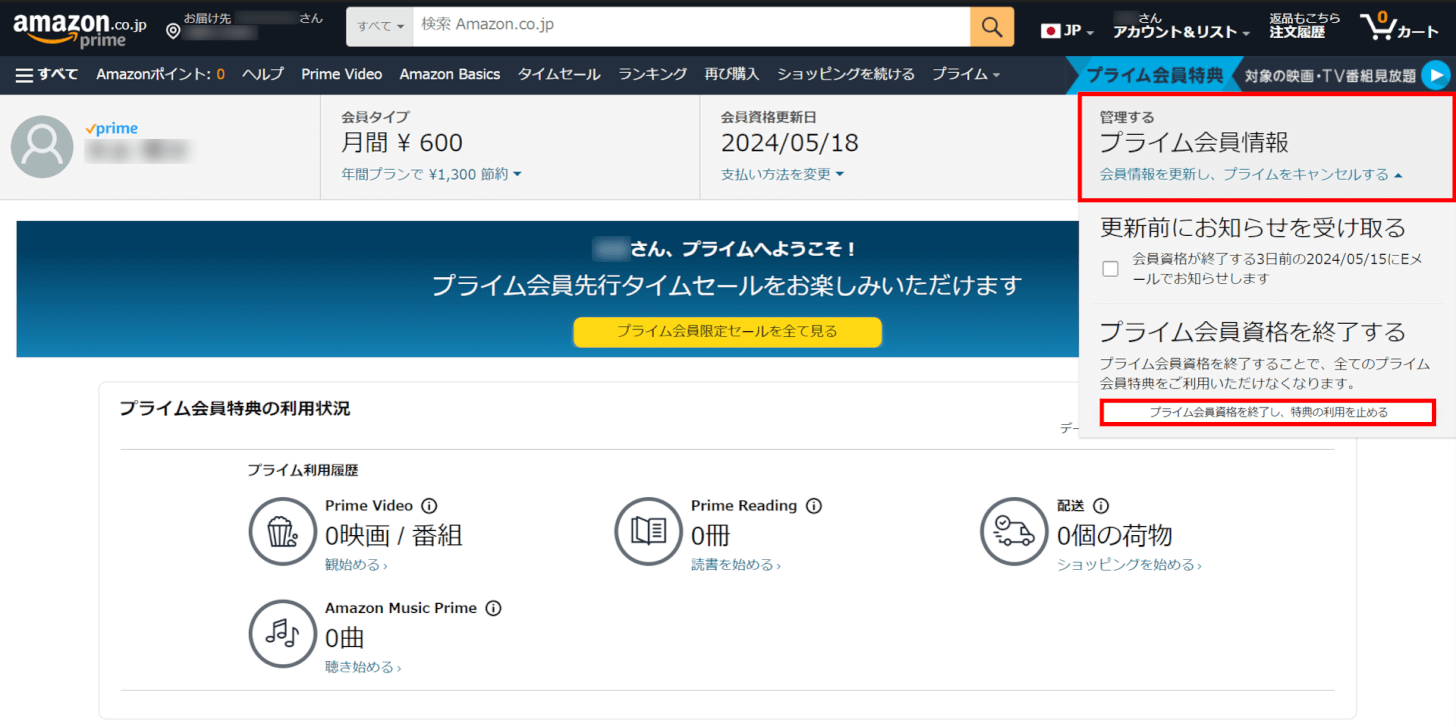Open Prime Video in navigation bar
Viewport: 1456px width, 727px height.
point(342,74)
